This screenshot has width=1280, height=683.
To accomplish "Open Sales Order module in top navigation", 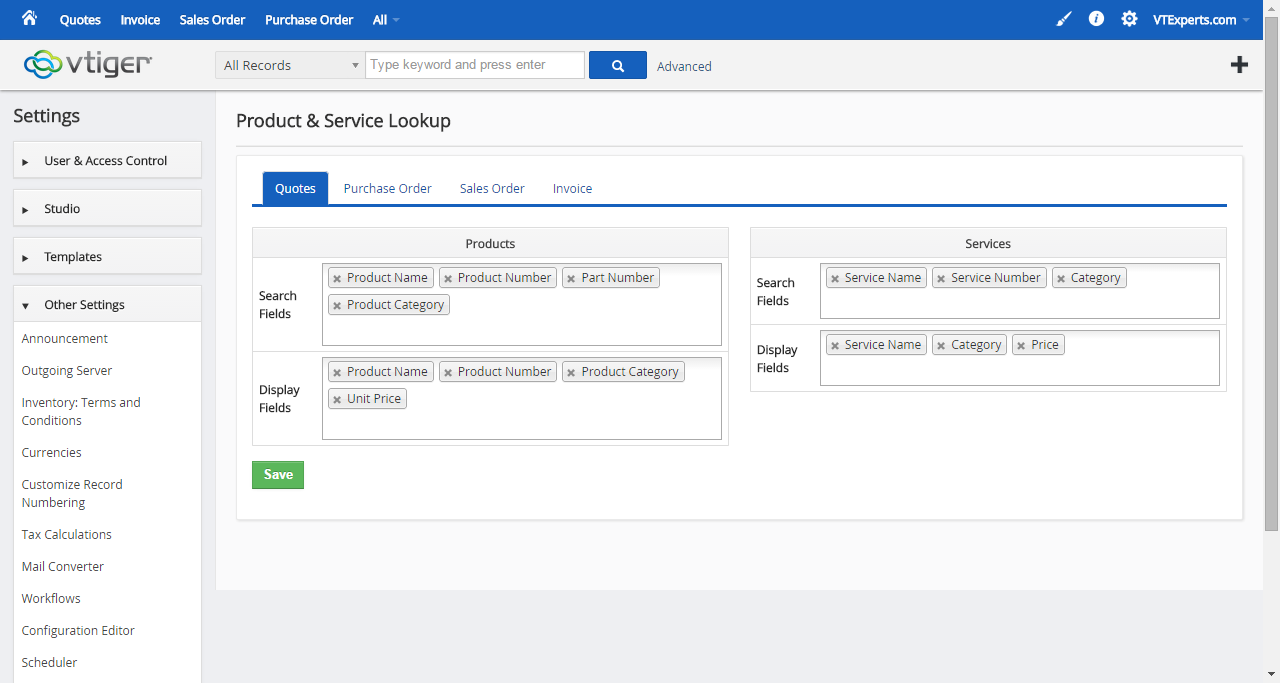I will coord(212,20).
